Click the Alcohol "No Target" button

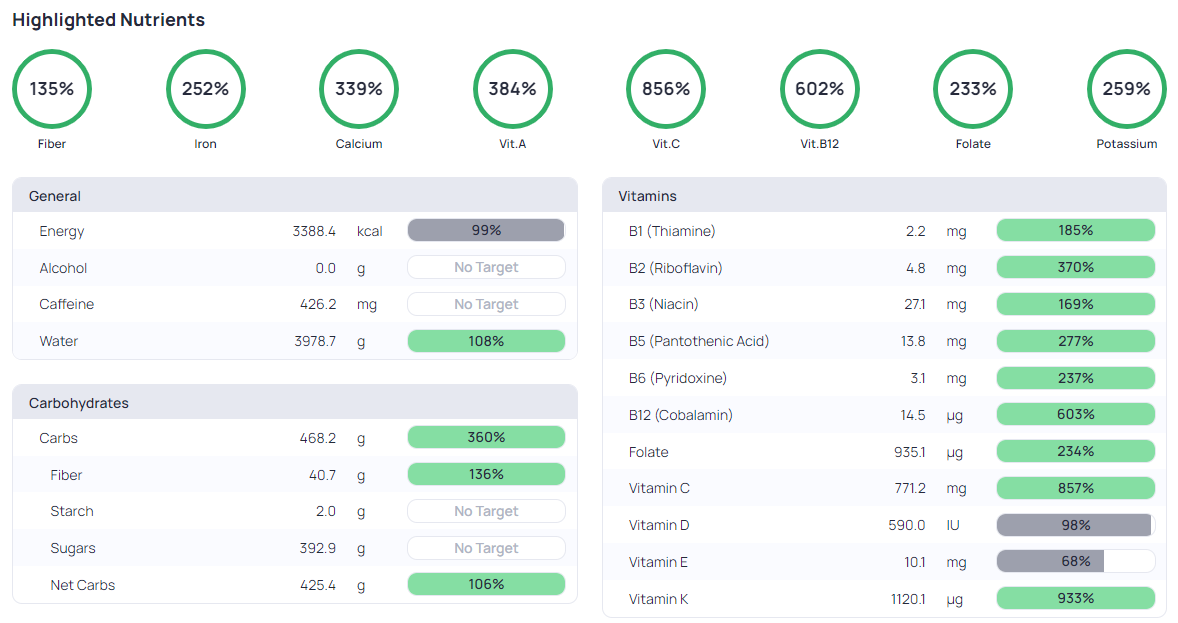tap(486, 268)
